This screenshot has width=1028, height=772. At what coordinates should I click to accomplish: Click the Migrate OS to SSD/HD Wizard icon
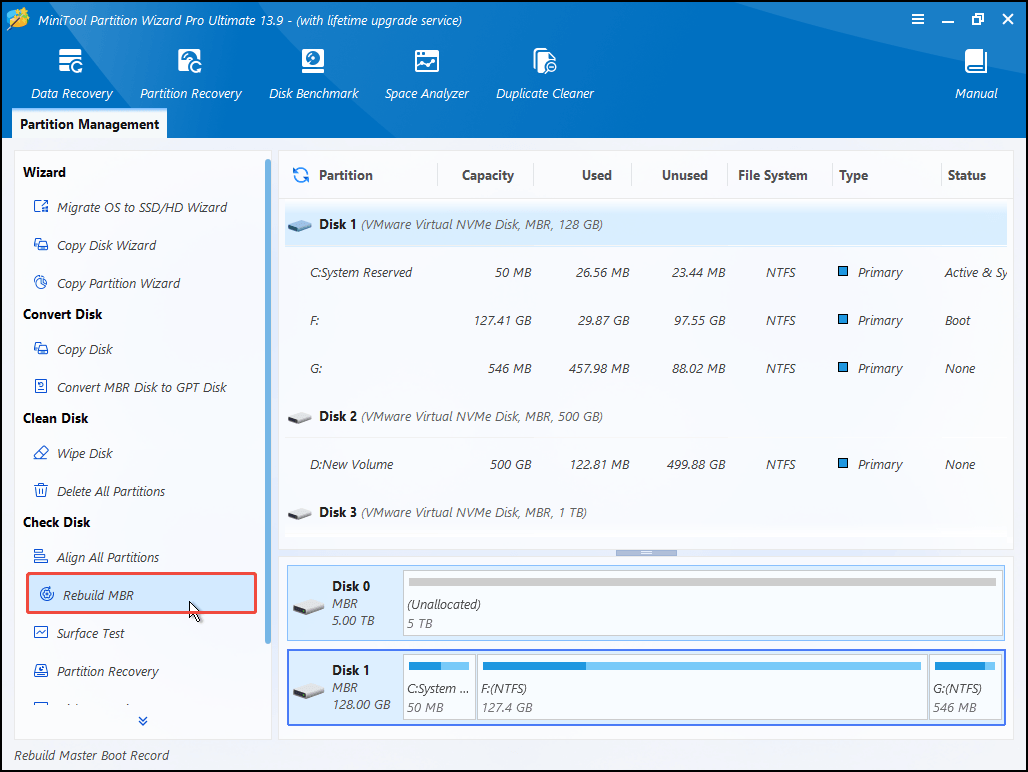(41, 206)
